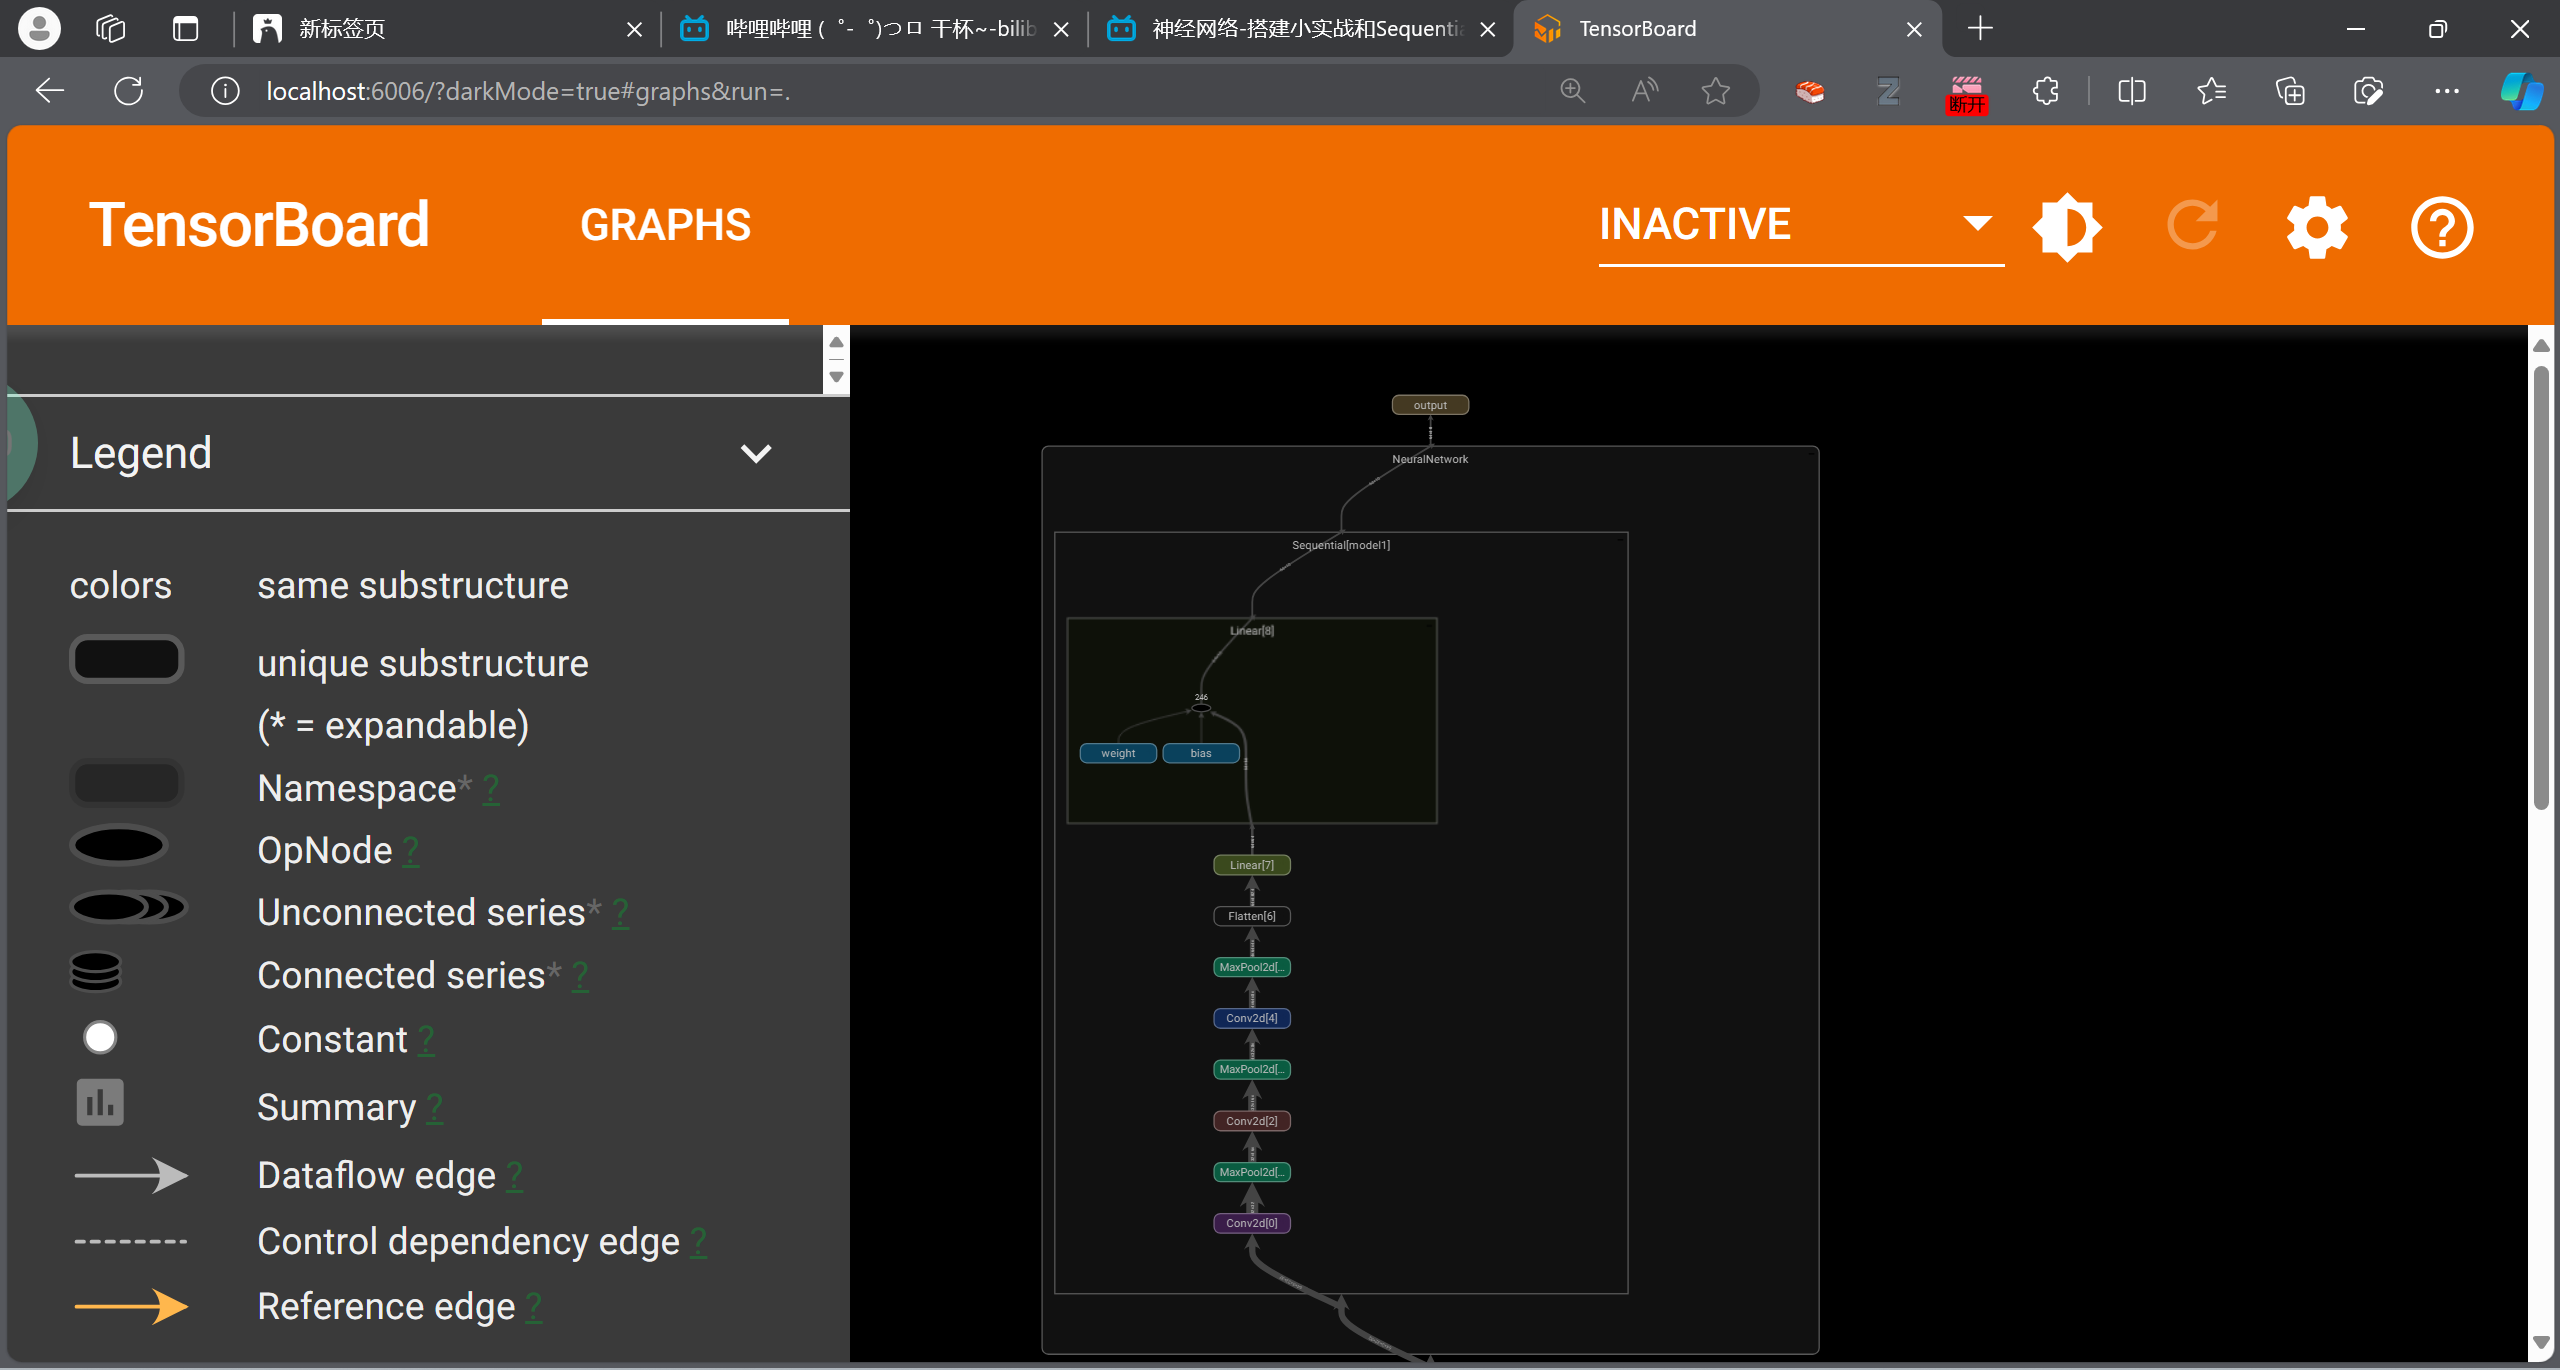Click sidebar scroll down arrow
Viewport: 2560px width, 1370px height.
836,377
